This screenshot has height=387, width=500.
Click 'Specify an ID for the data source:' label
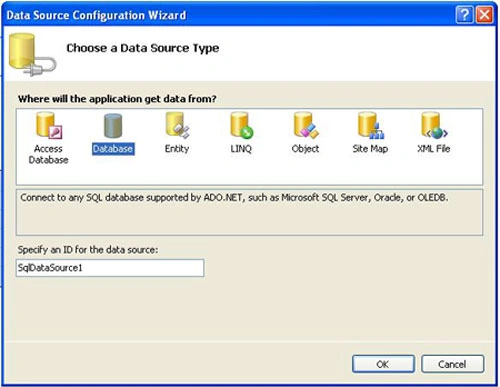tap(88, 250)
